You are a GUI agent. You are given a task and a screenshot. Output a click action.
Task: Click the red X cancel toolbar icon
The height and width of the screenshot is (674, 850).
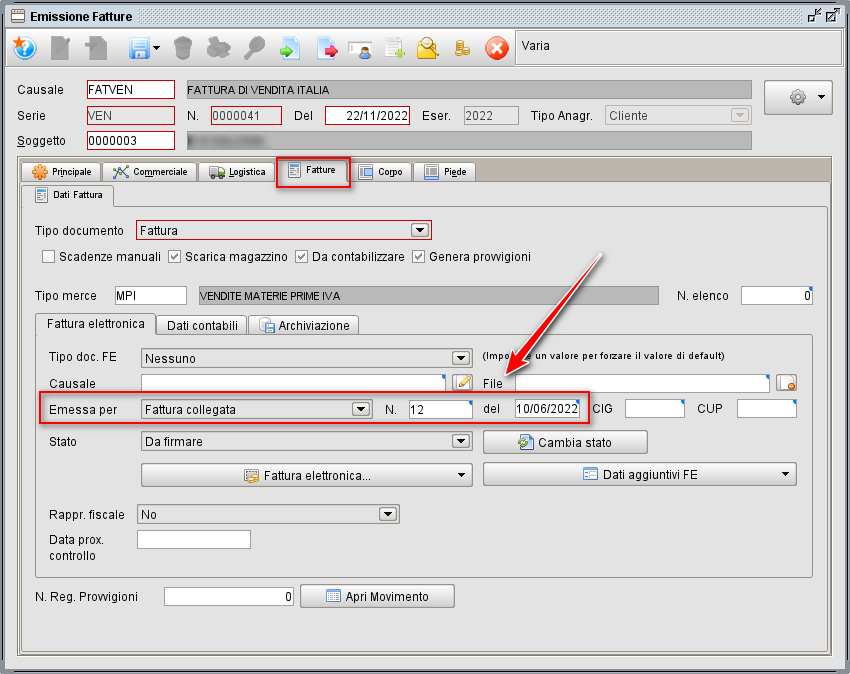[496, 48]
